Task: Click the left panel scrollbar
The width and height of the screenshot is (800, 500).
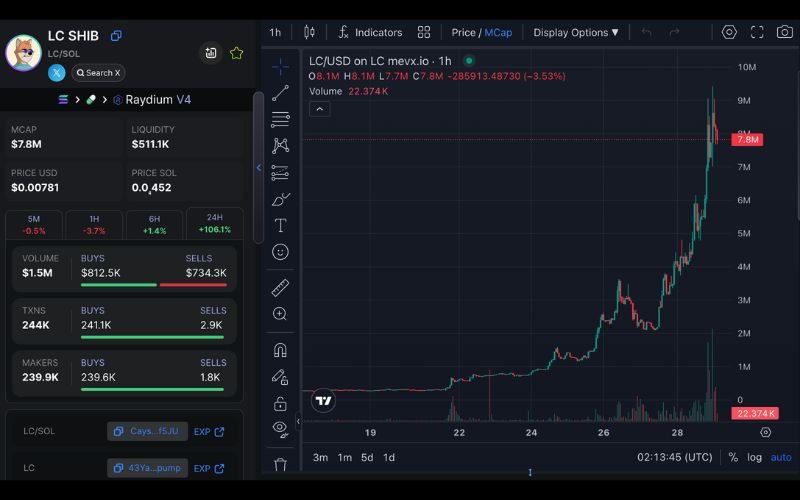Action: tap(259, 167)
